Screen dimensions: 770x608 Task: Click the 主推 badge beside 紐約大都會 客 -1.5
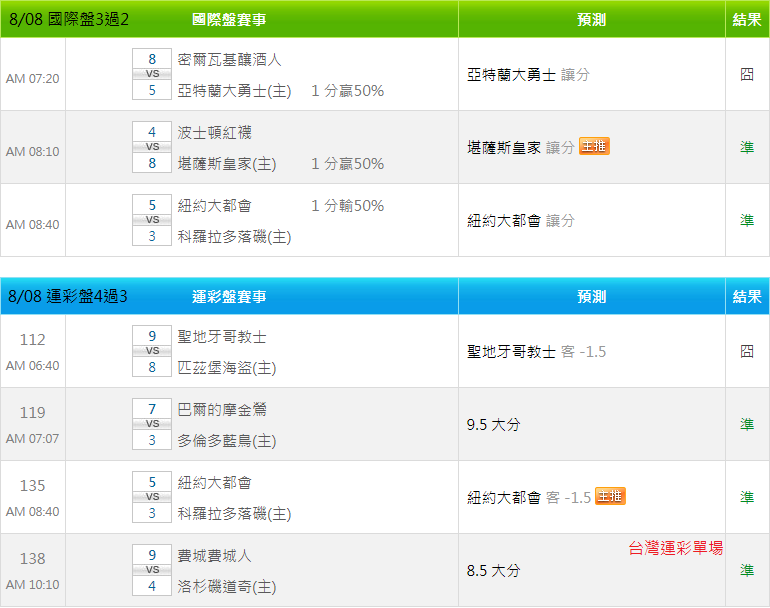(610, 497)
